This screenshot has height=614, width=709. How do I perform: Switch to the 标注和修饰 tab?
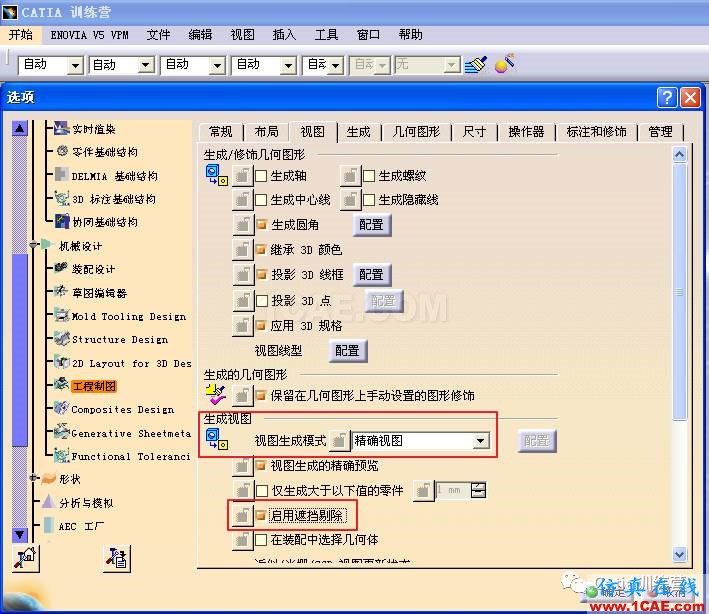point(596,132)
